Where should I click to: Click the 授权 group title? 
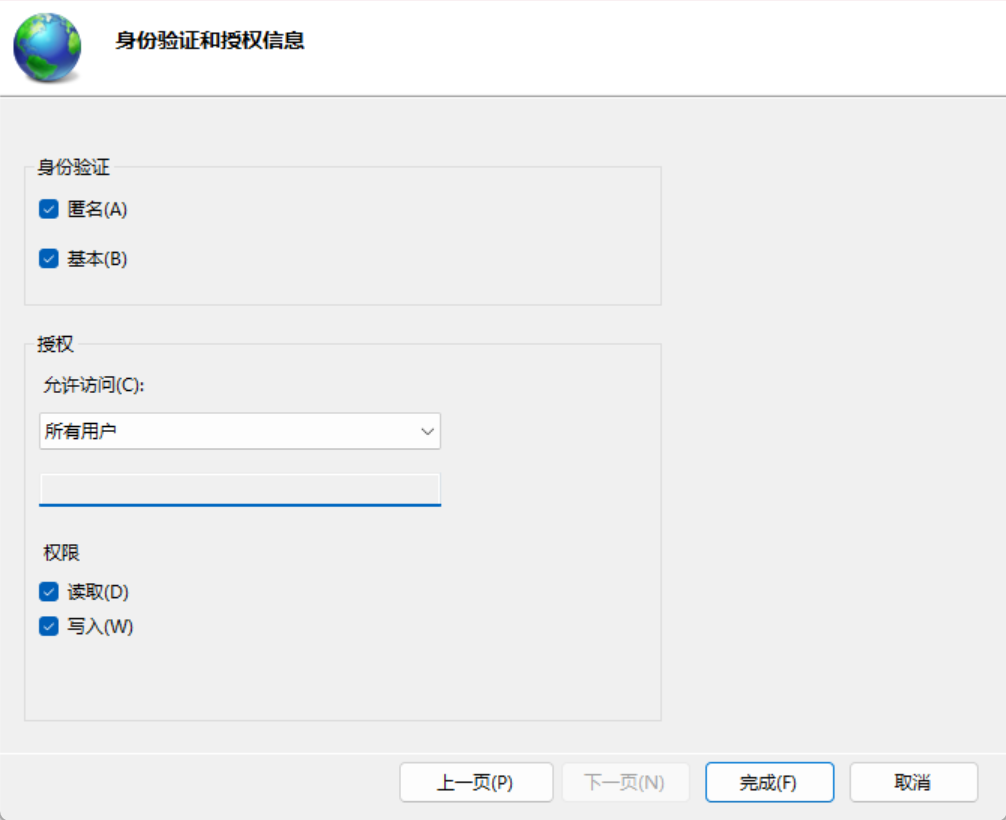pyautogui.click(x=55, y=345)
